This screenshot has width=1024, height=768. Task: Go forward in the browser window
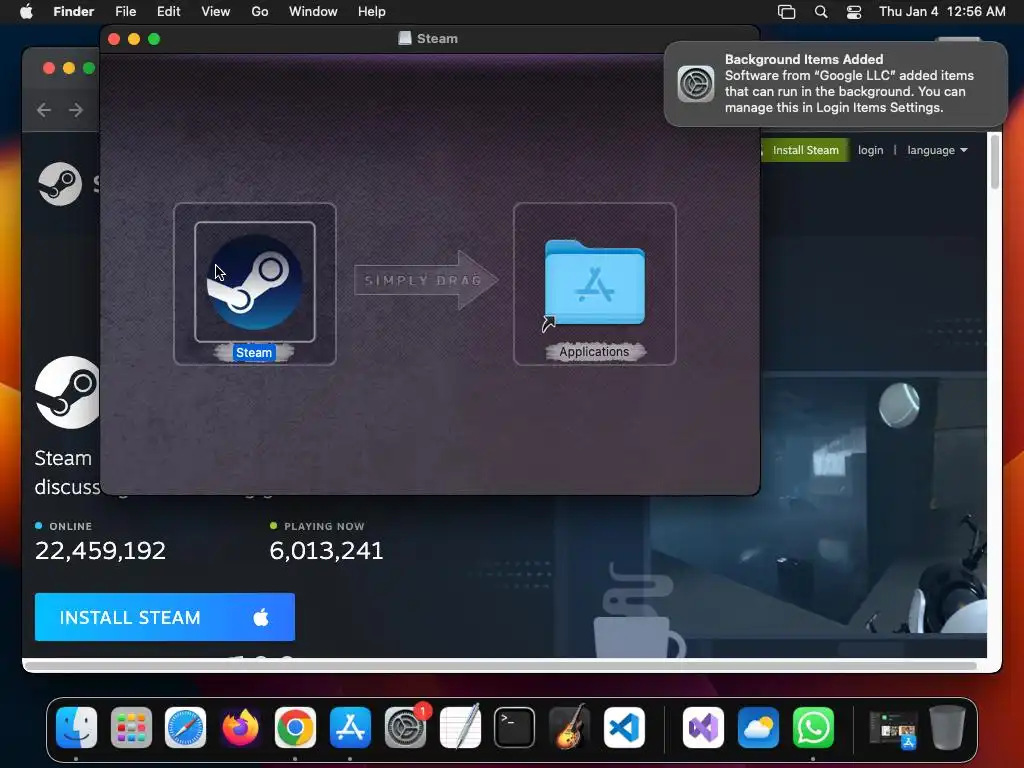[76, 110]
